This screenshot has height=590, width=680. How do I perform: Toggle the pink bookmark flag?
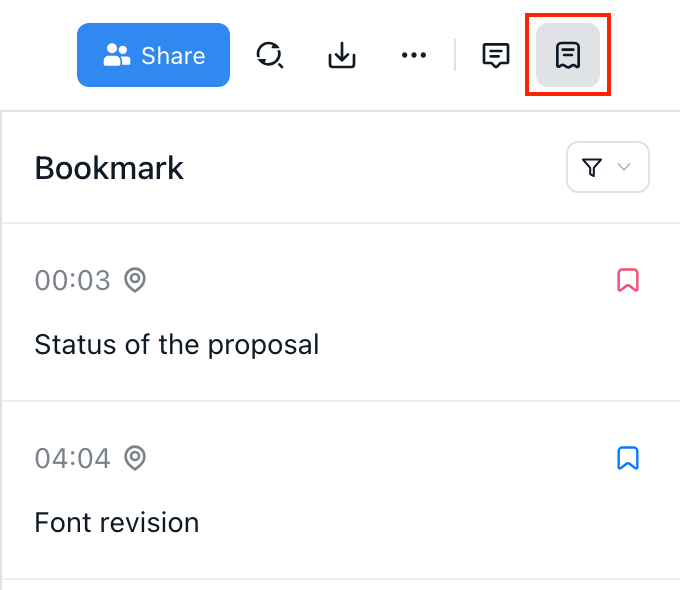628,280
